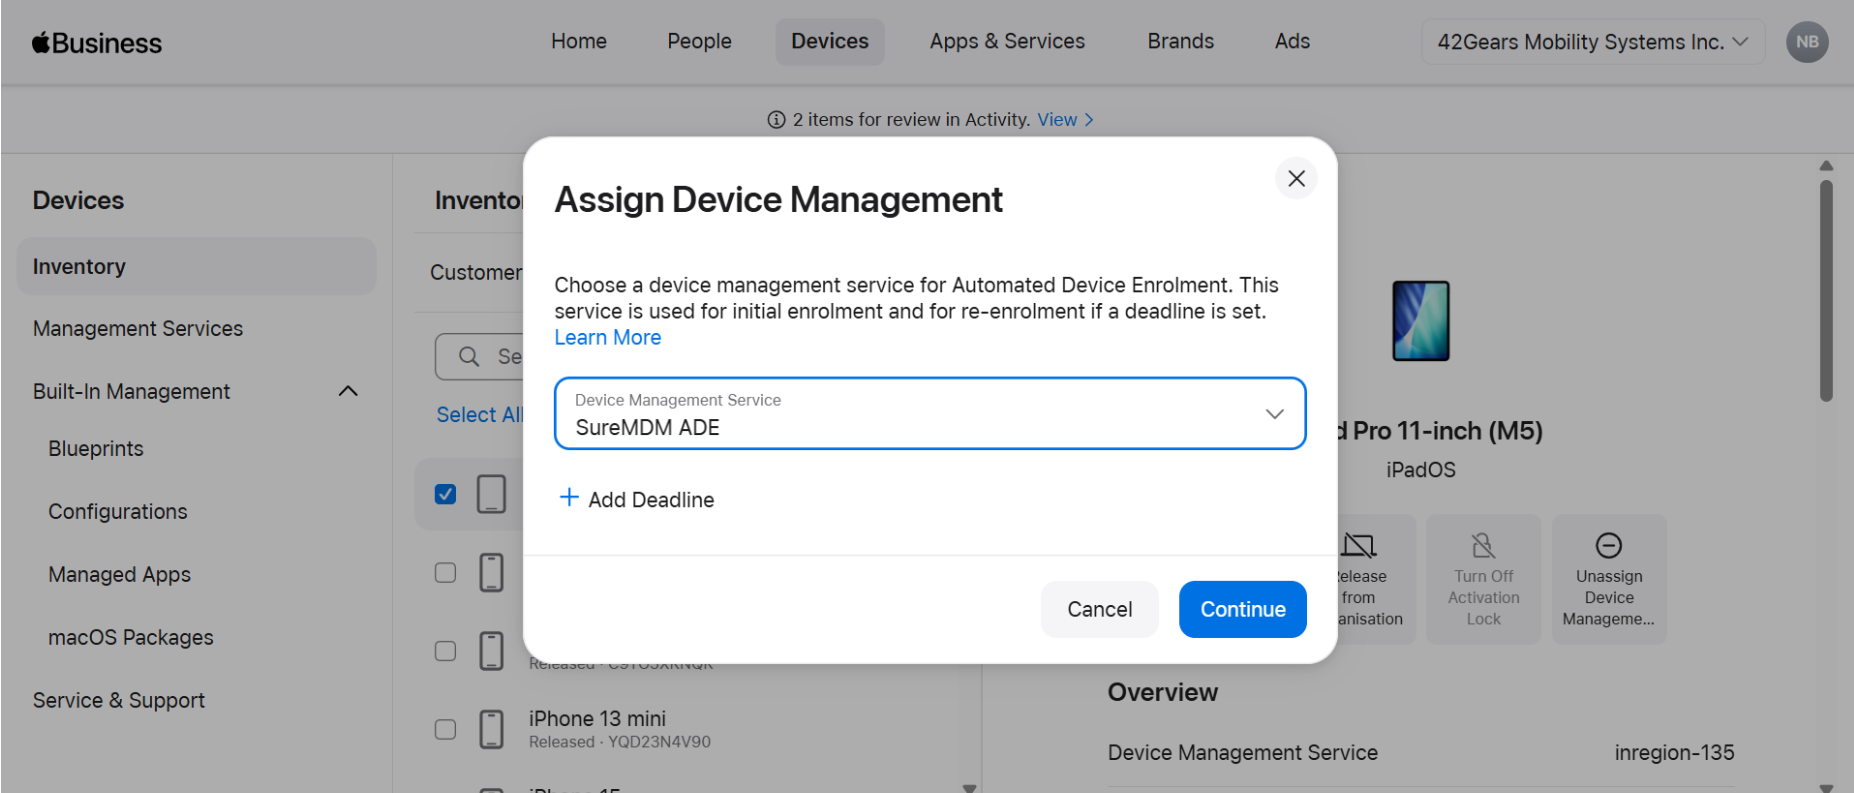Open the Device Management Service dropdown

pyautogui.click(x=930, y=414)
